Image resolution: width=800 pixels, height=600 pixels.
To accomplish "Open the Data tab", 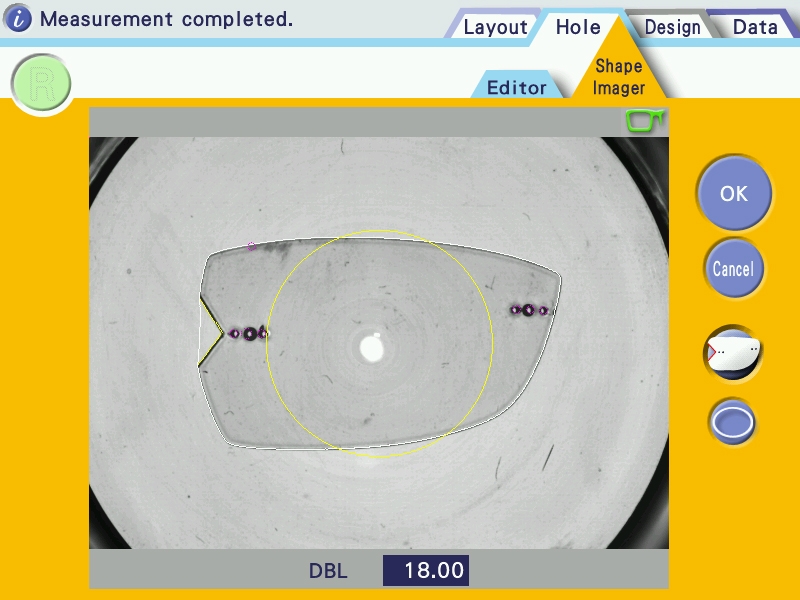I will coord(755,27).
